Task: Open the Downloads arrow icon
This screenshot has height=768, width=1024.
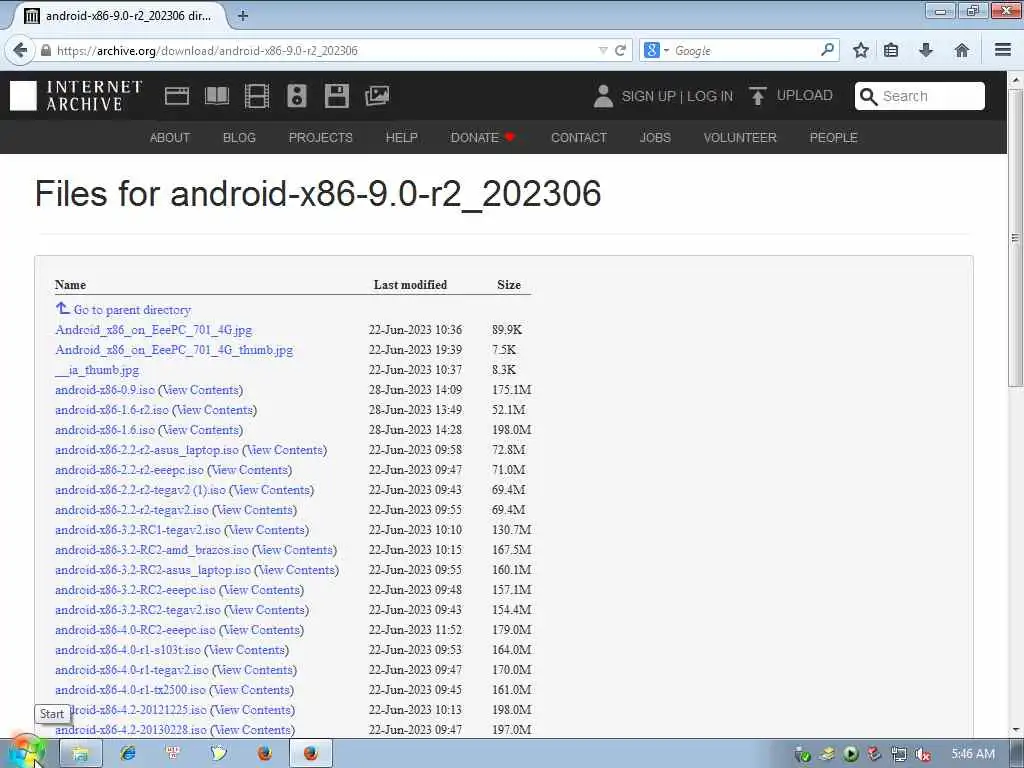Action: (x=925, y=50)
